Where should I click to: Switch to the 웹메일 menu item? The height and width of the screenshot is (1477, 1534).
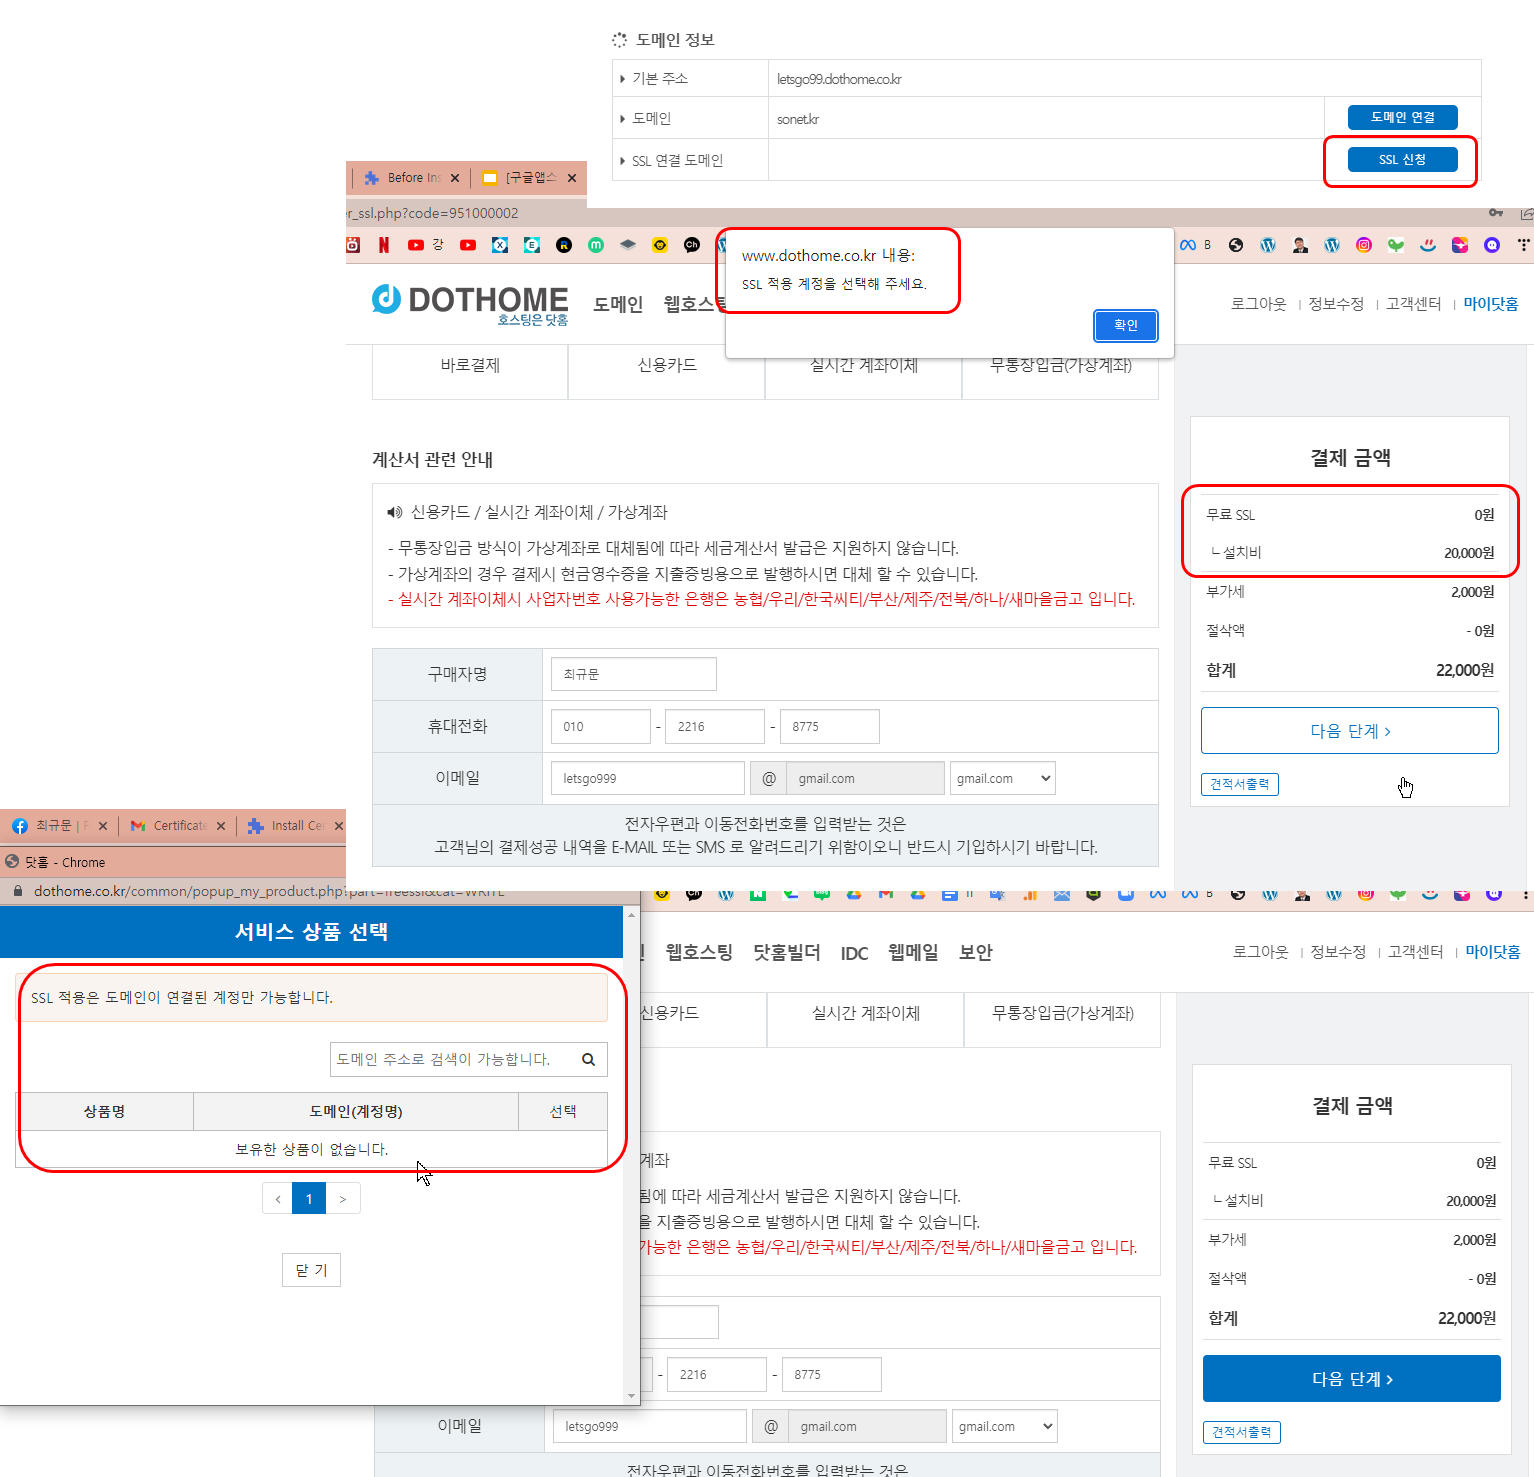911,952
